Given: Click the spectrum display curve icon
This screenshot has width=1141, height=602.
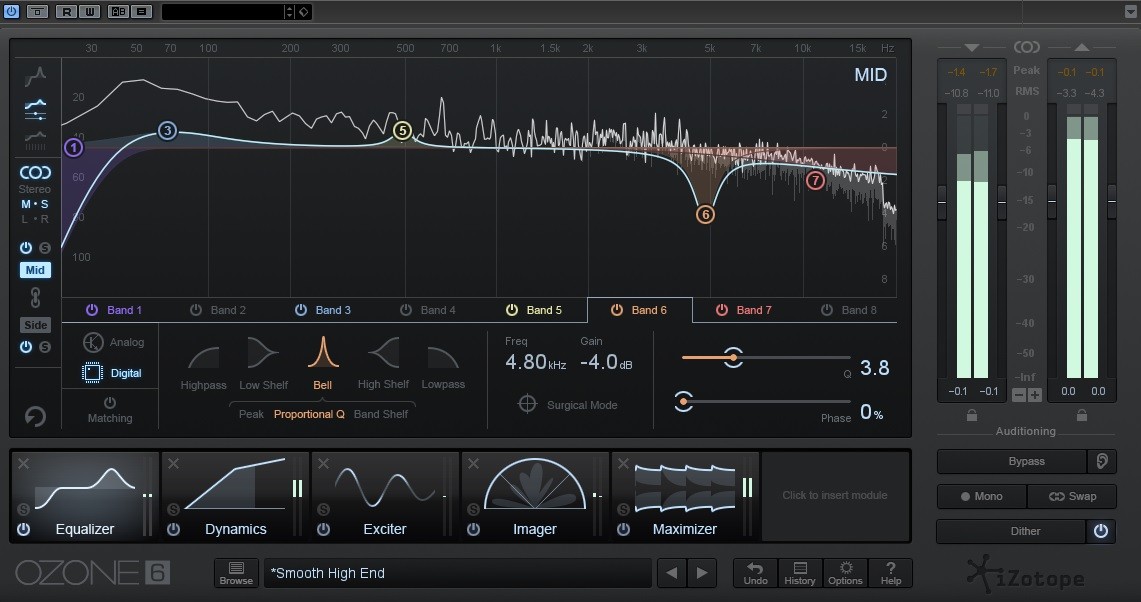Looking at the screenshot, I should click(x=35, y=76).
